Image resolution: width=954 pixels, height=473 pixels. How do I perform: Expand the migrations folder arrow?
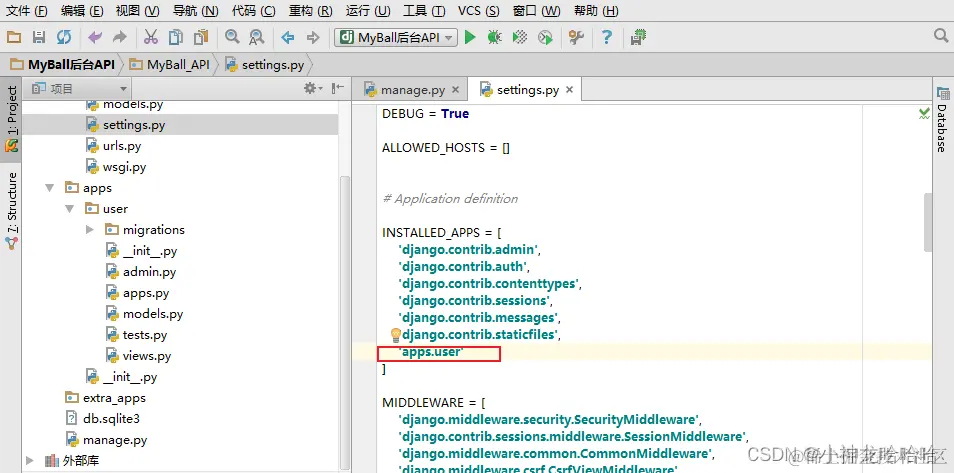[x=90, y=230]
